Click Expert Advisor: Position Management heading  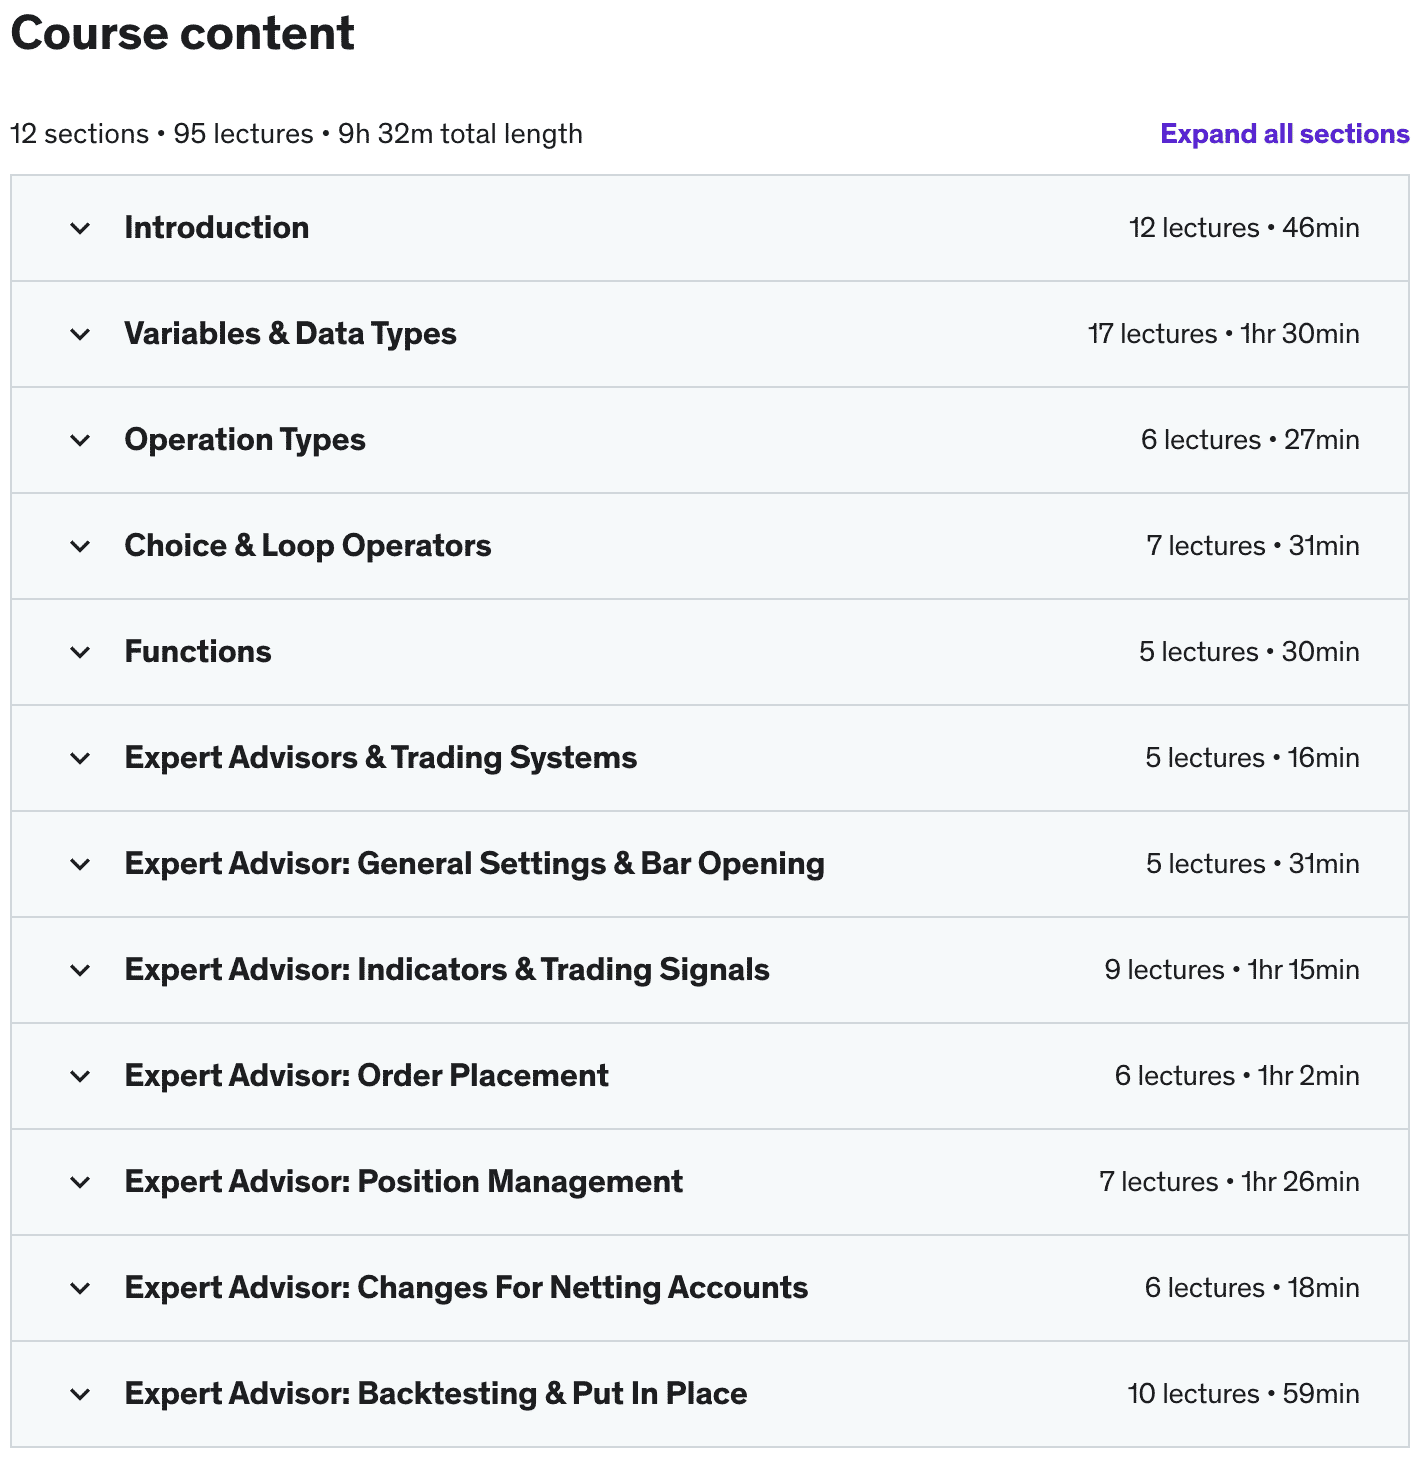404,1182
